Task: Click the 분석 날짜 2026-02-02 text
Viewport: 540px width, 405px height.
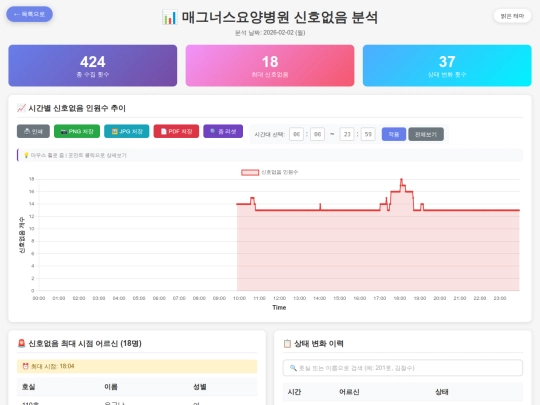Action: pos(270,33)
